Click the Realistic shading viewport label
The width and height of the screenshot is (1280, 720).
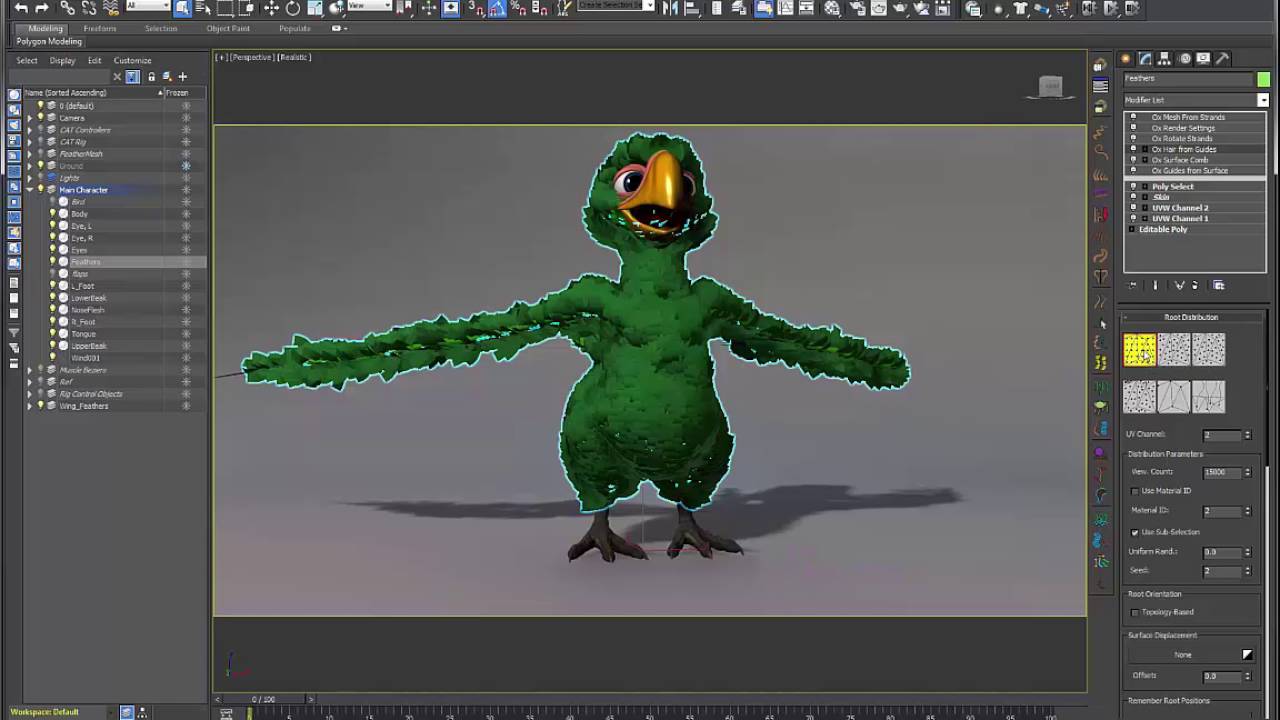coord(295,57)
